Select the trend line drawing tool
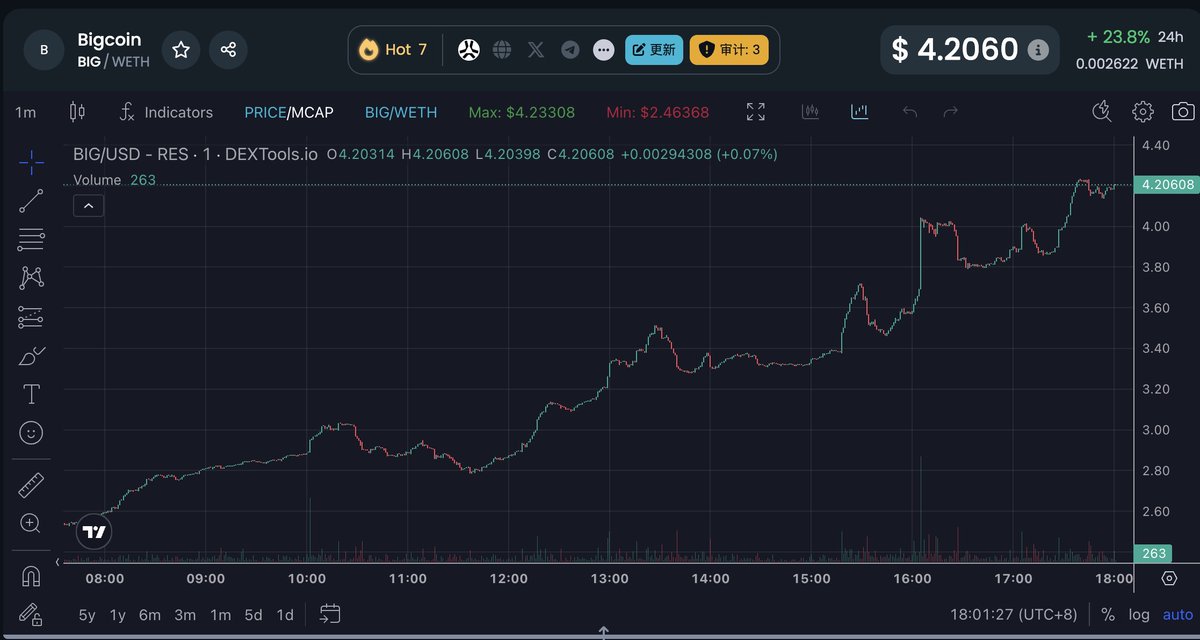Screen dimensions: 1200x640 31,201
